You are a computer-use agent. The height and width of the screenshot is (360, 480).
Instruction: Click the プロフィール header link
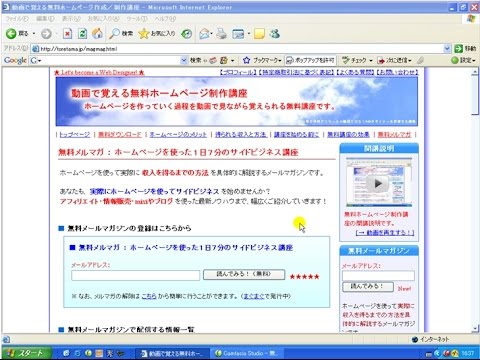pos(238,72)
